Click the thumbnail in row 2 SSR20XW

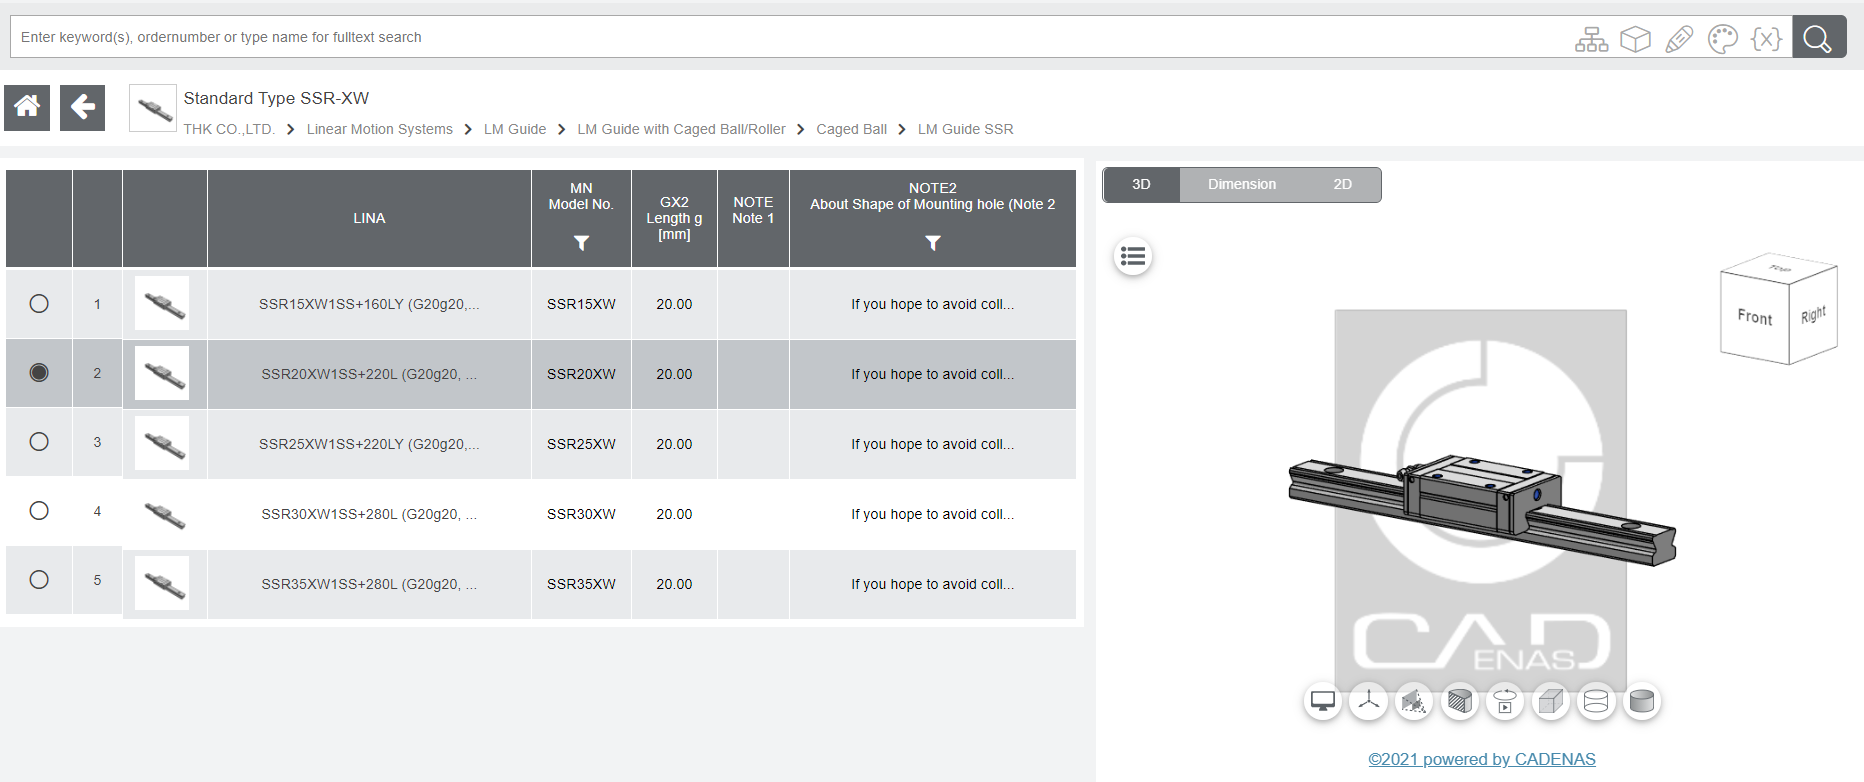click(x=162, y=373)
